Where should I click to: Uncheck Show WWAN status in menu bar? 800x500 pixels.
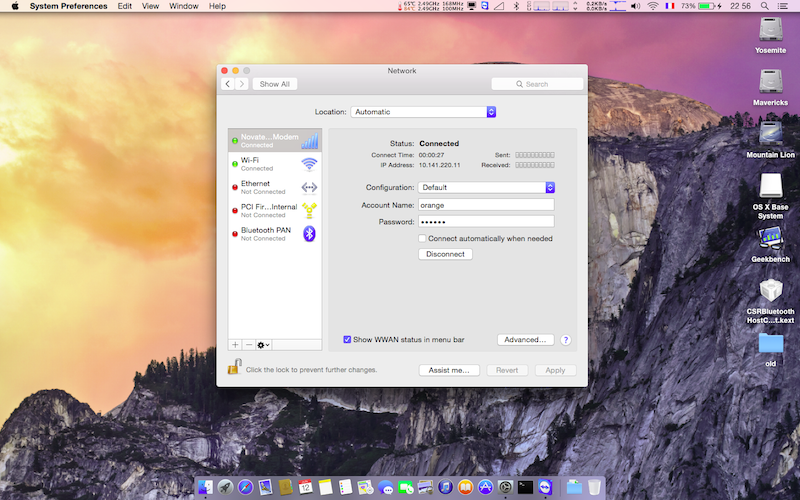(x=347, y=340)
